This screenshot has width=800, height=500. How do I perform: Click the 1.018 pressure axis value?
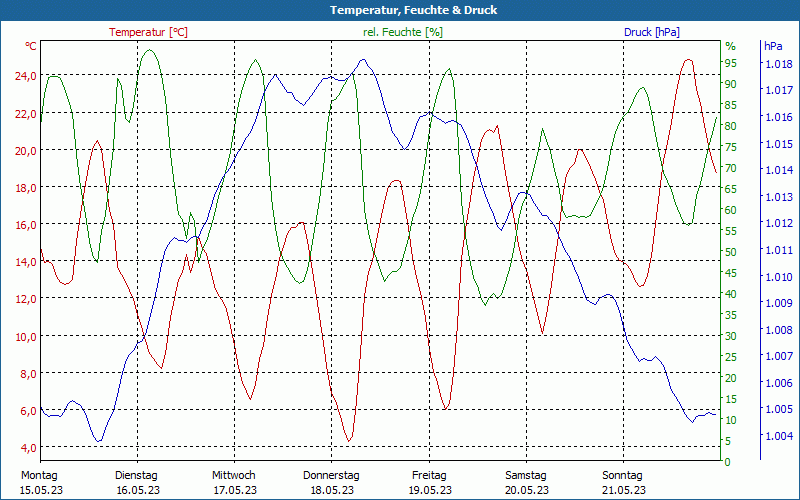pyautogui.click(x=778, y=64)
